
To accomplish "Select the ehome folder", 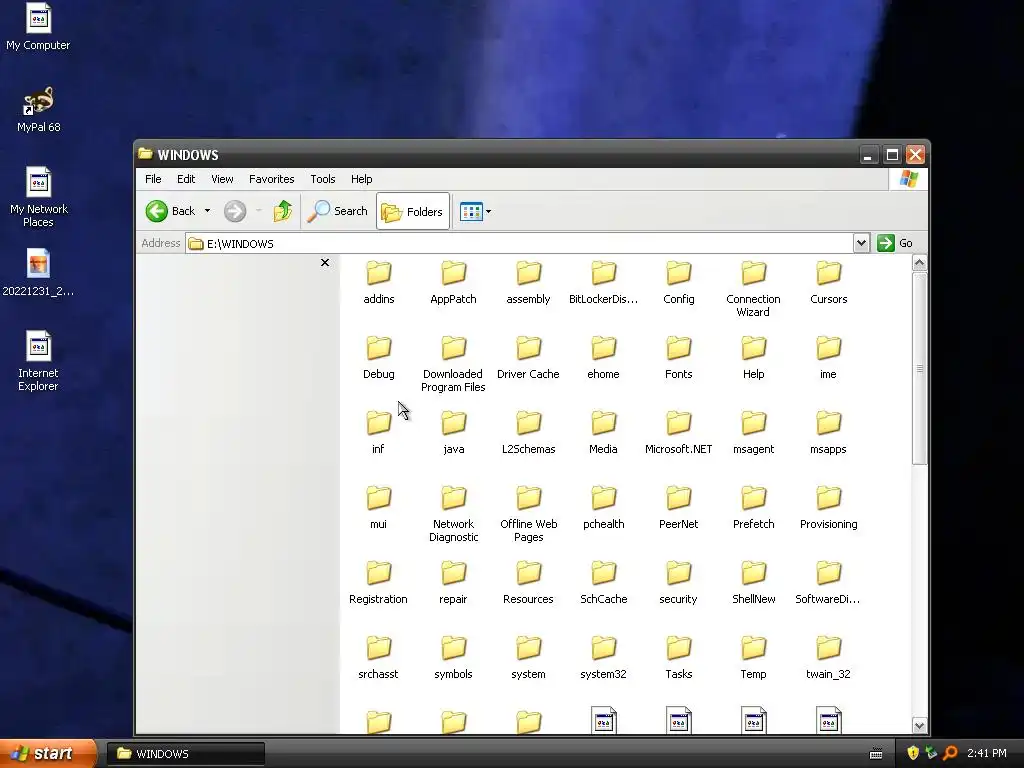I will tap(603, 358).
